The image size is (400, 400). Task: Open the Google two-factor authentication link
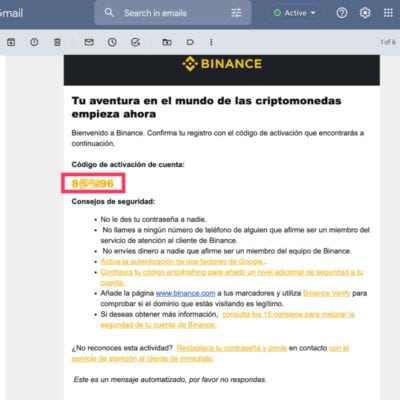pyautogui.click(x=182, y=262)
